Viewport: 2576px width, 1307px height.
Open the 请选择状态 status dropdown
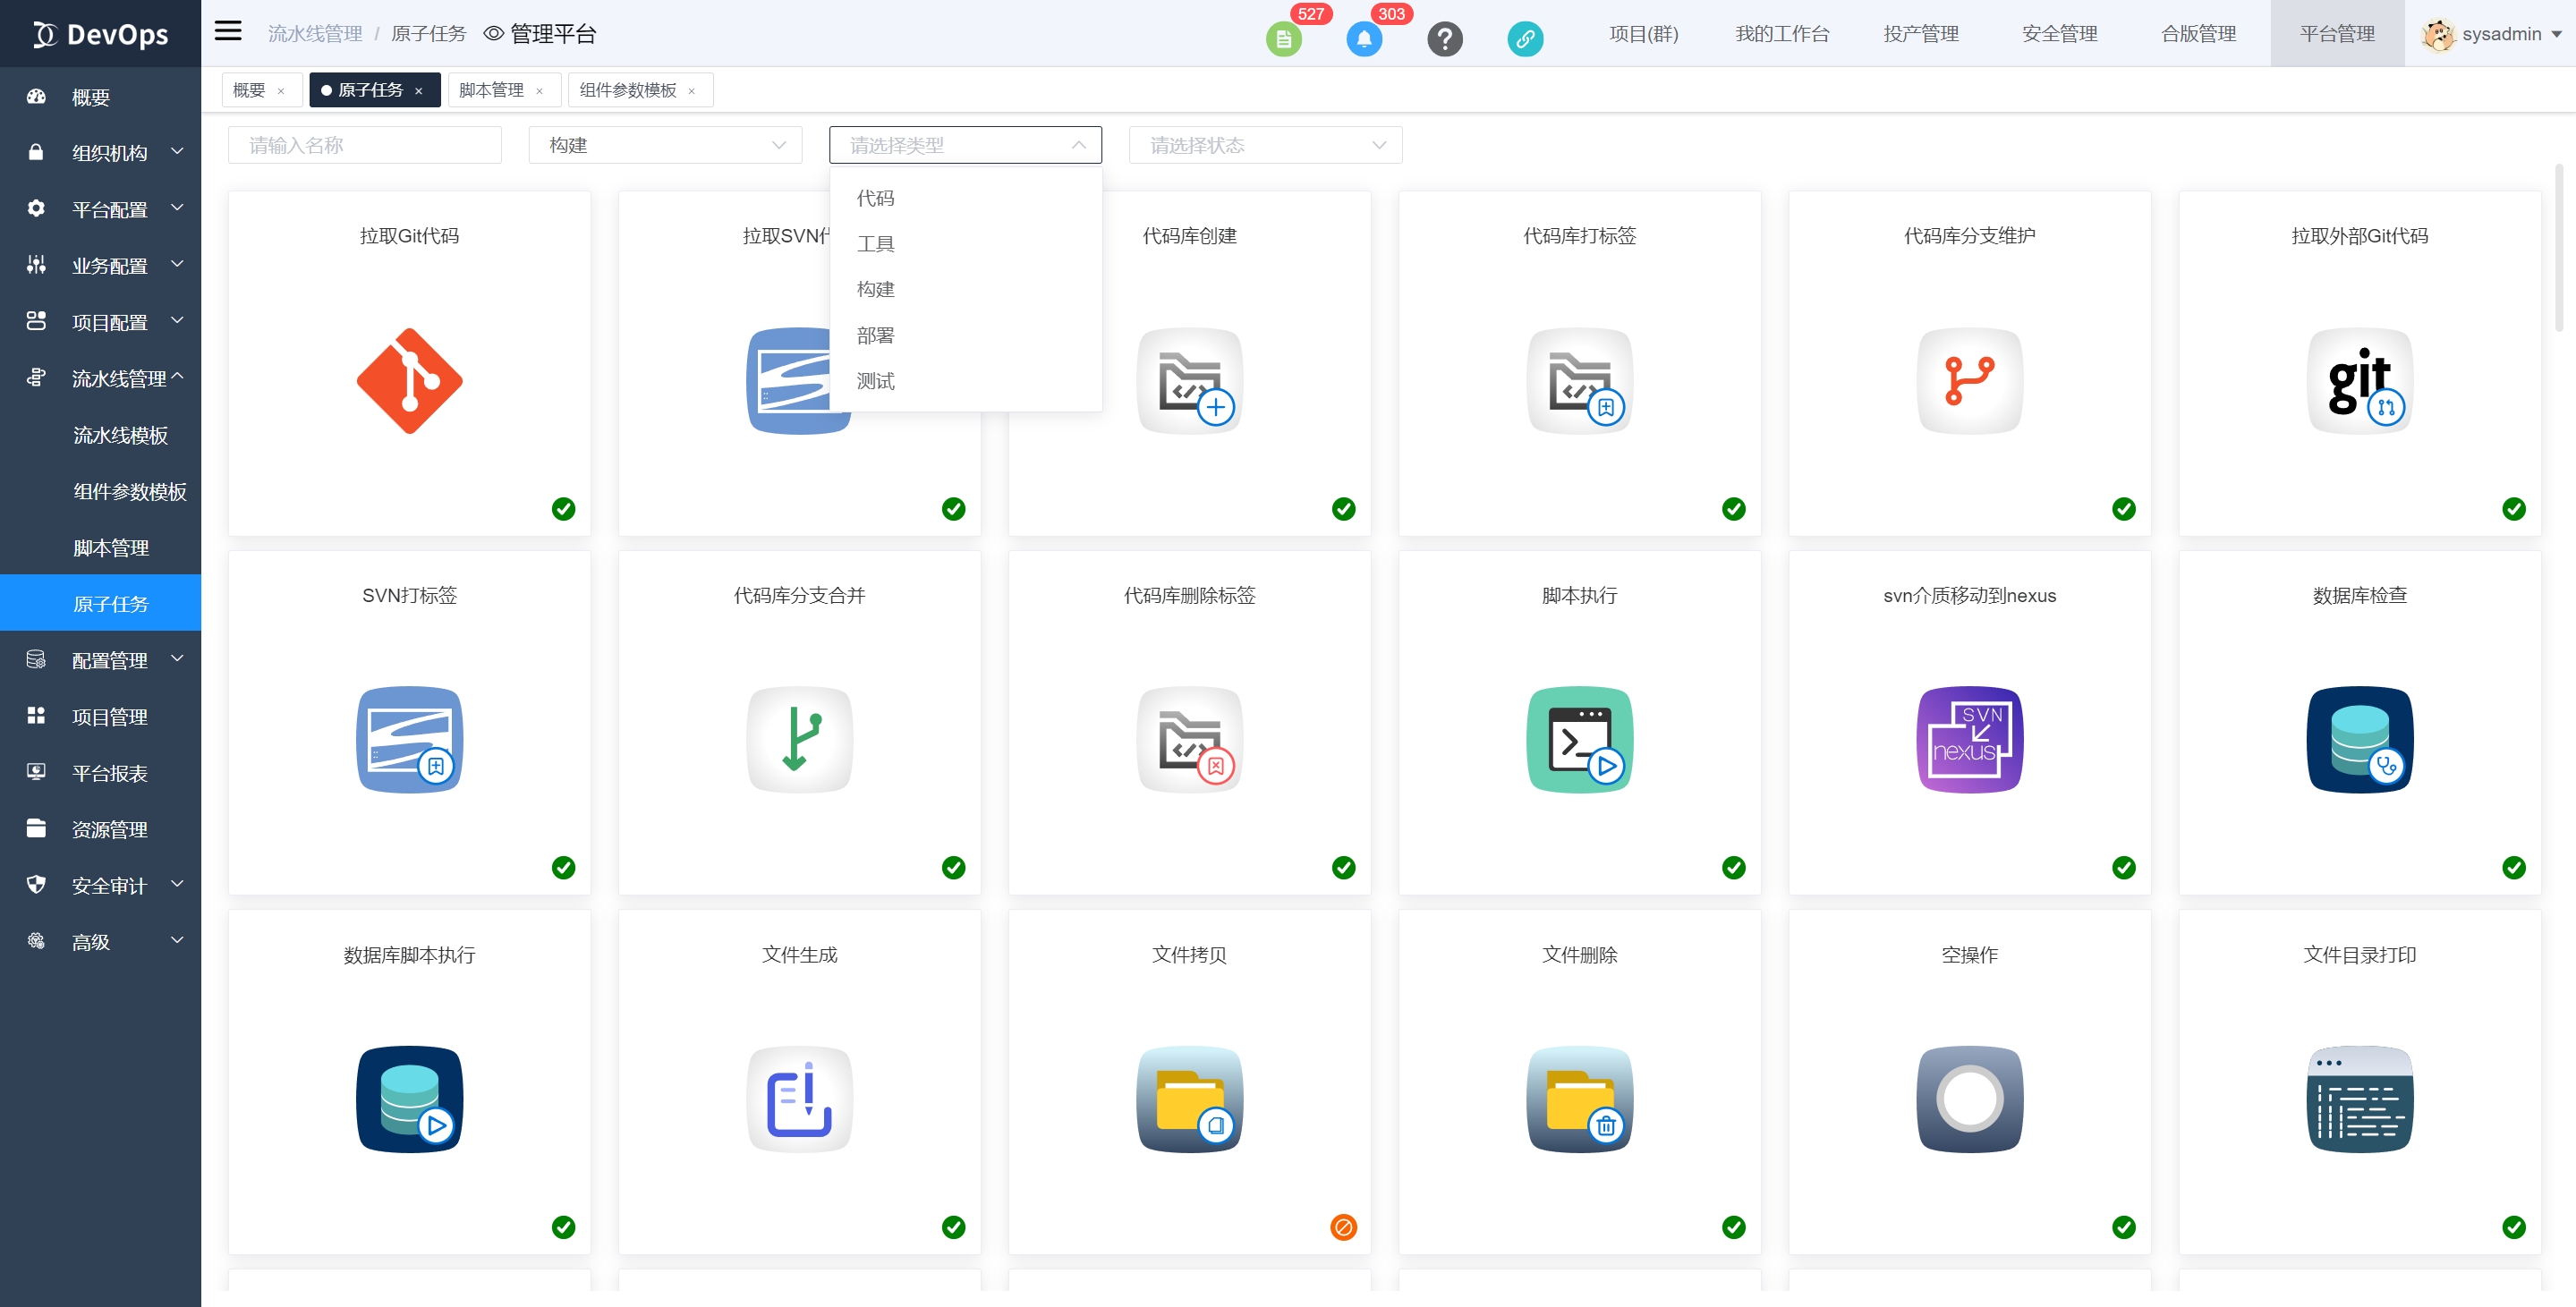pos(1265,145)
